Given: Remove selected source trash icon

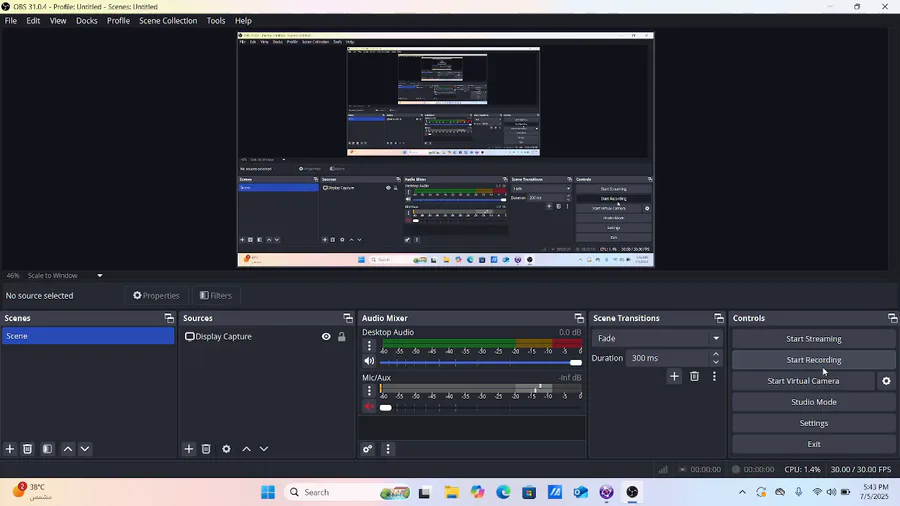Looking at the screenshot, I should point(206,449).
